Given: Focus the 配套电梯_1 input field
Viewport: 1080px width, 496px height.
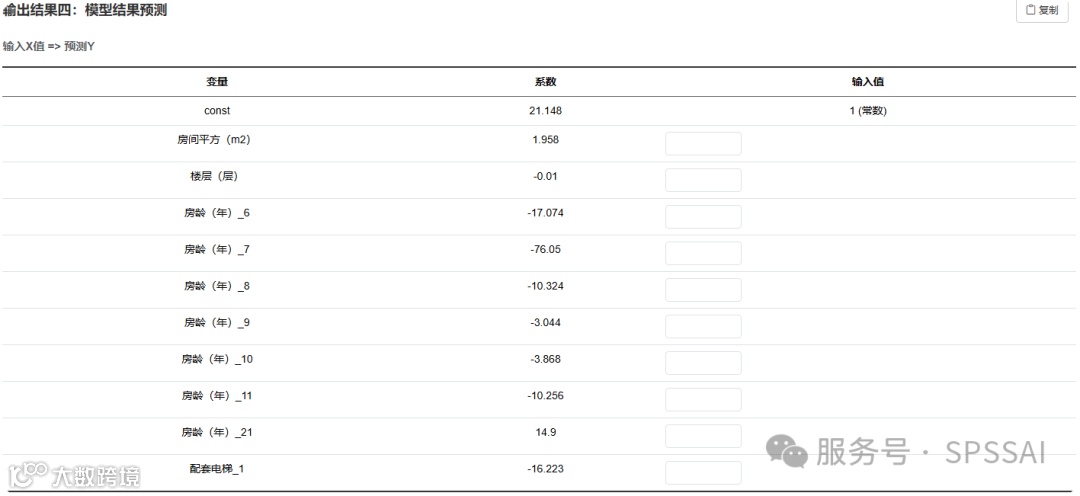Looking at the screenshot, I should (703, 473).
